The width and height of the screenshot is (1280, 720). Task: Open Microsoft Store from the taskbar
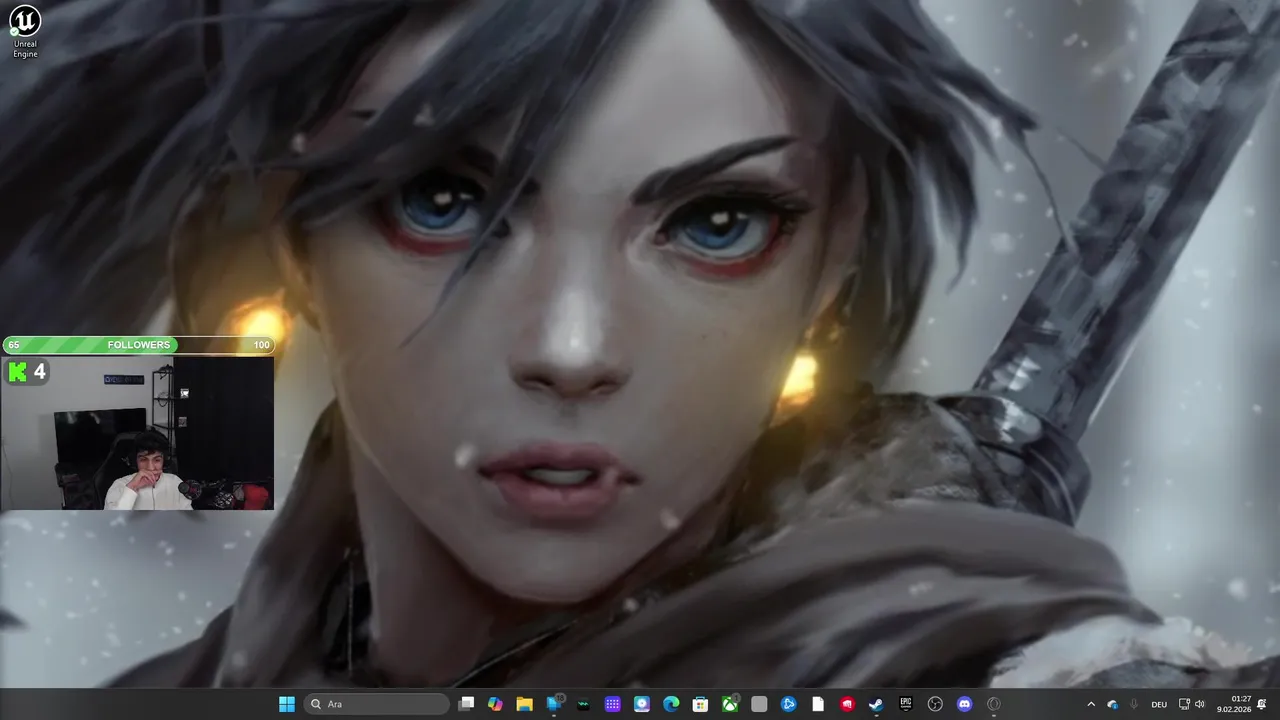tap(700, 704)
